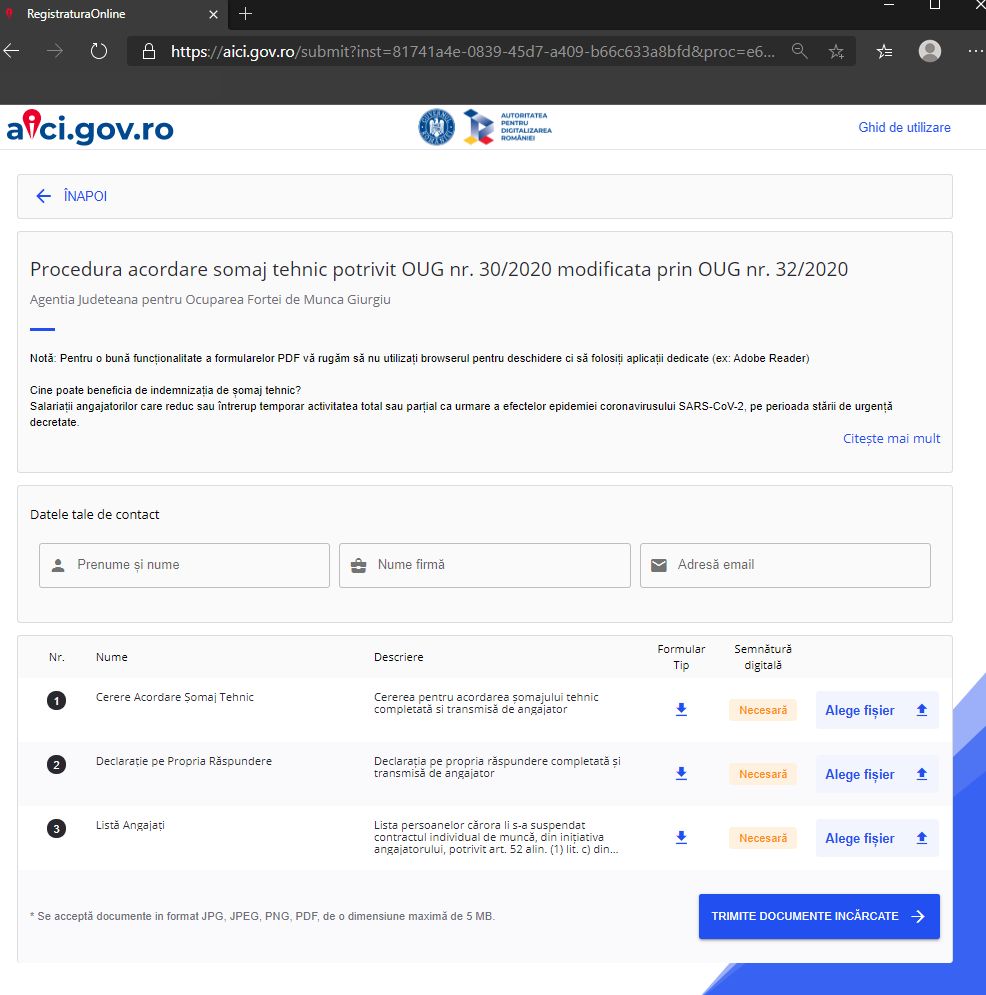This screenshot has width=986, height=995.
Task: Click the person icon in name field
Action: [58, 565]
